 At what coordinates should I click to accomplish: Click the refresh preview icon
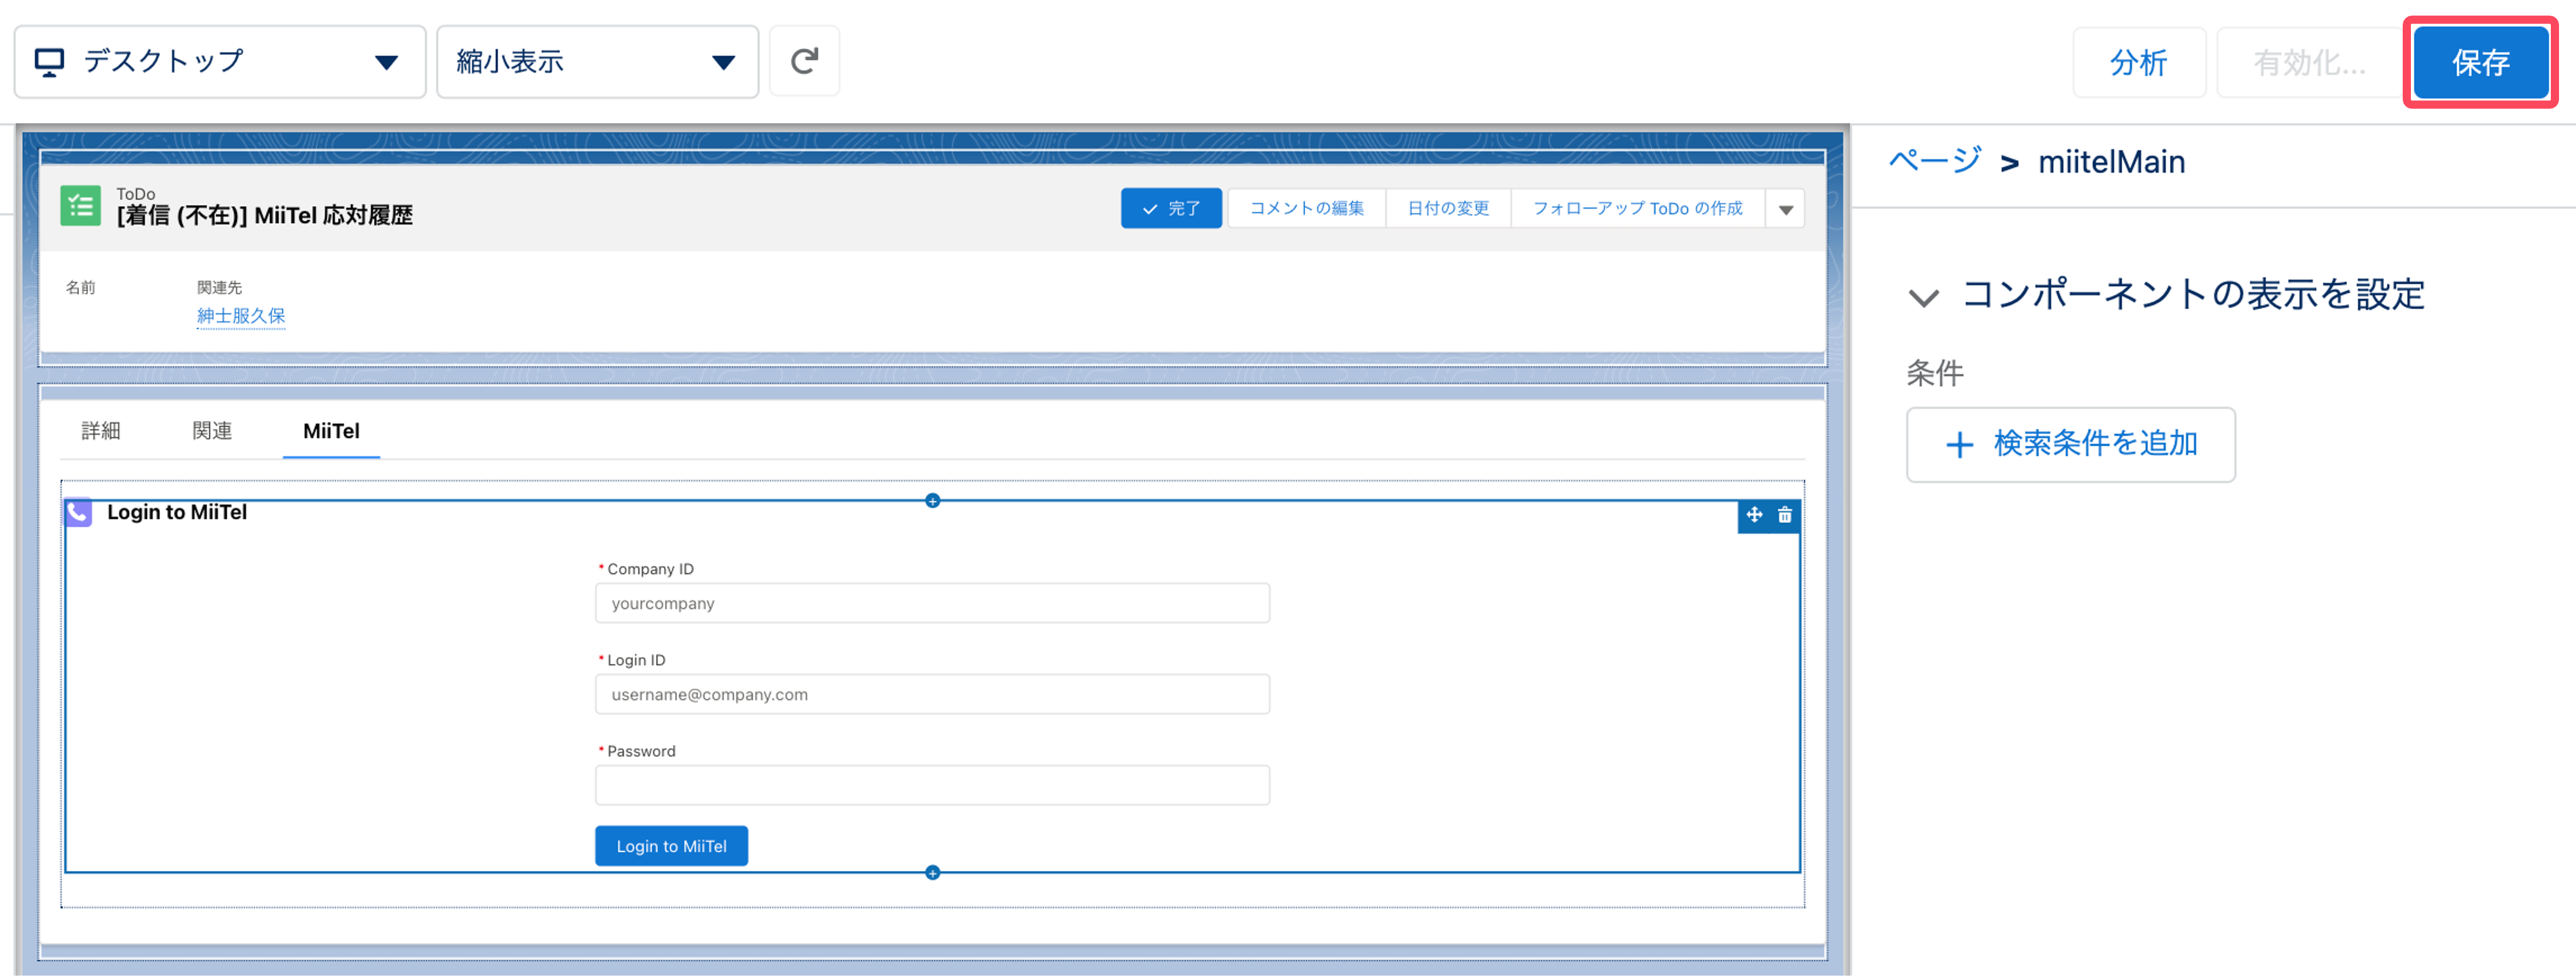point(804,61)
